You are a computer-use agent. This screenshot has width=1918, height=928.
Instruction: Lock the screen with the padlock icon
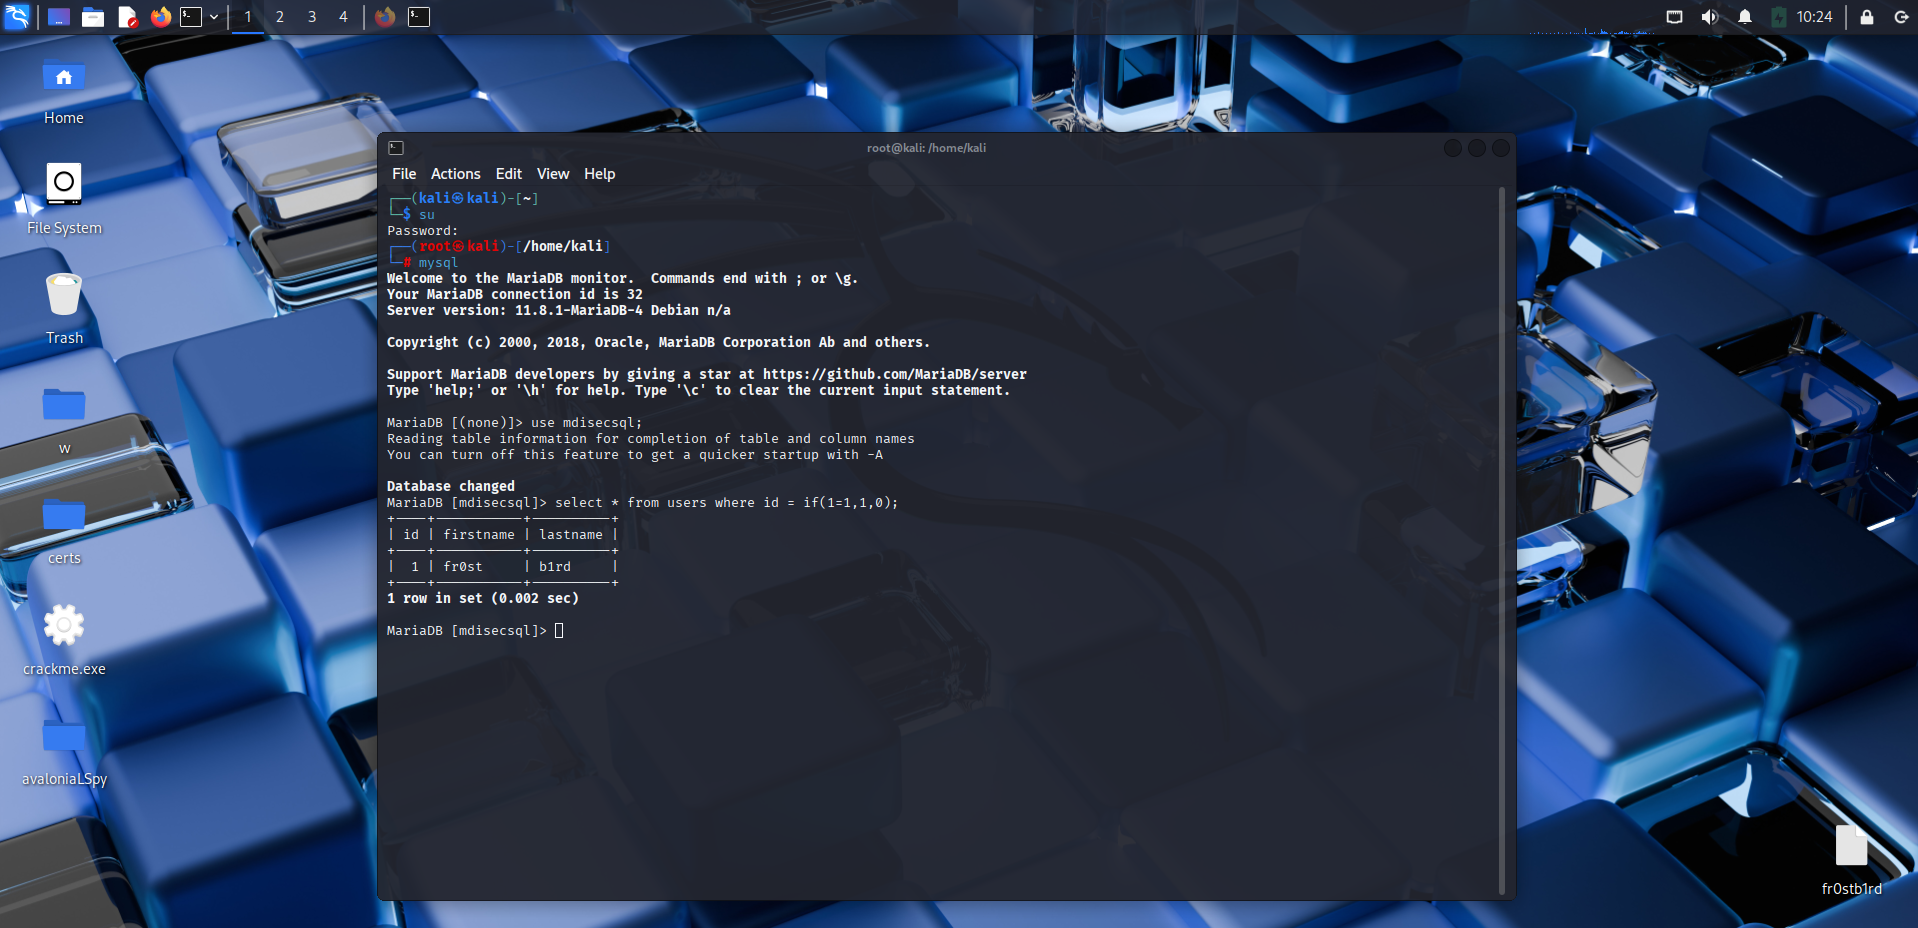click(1866, 17)
